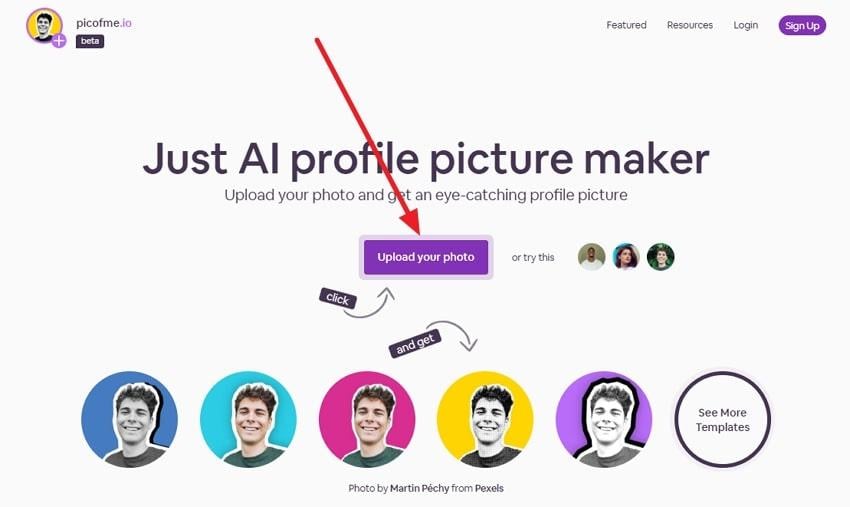Click the picofme.io site name text
Image resolution: width=850 pixels, height=507 pixels.
coord(104,23)
